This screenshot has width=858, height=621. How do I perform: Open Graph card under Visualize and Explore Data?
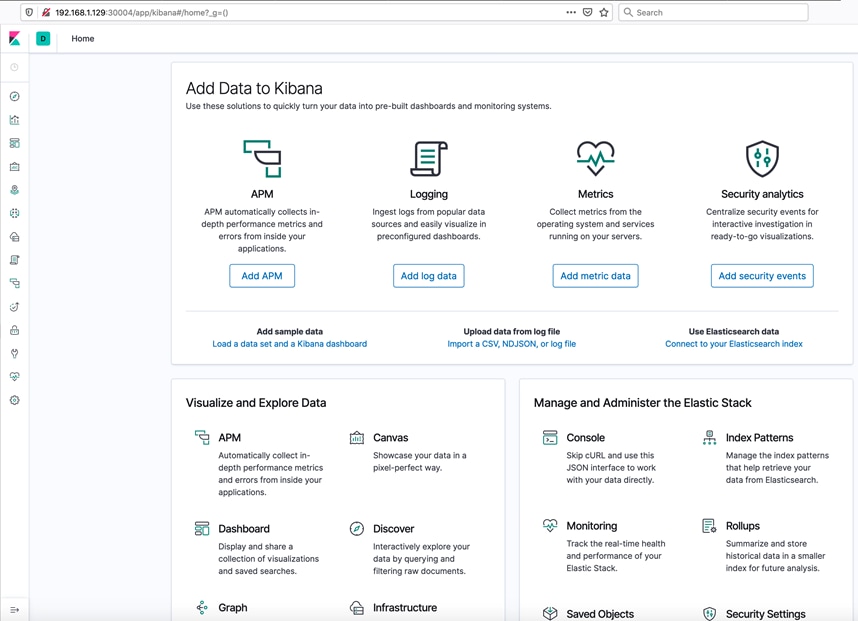[x=233, y=607]
